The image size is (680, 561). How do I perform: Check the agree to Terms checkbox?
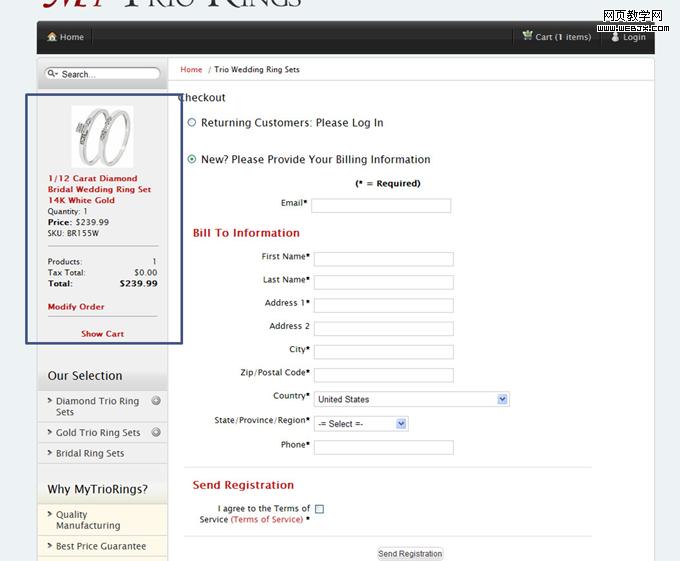coord(319,509)
